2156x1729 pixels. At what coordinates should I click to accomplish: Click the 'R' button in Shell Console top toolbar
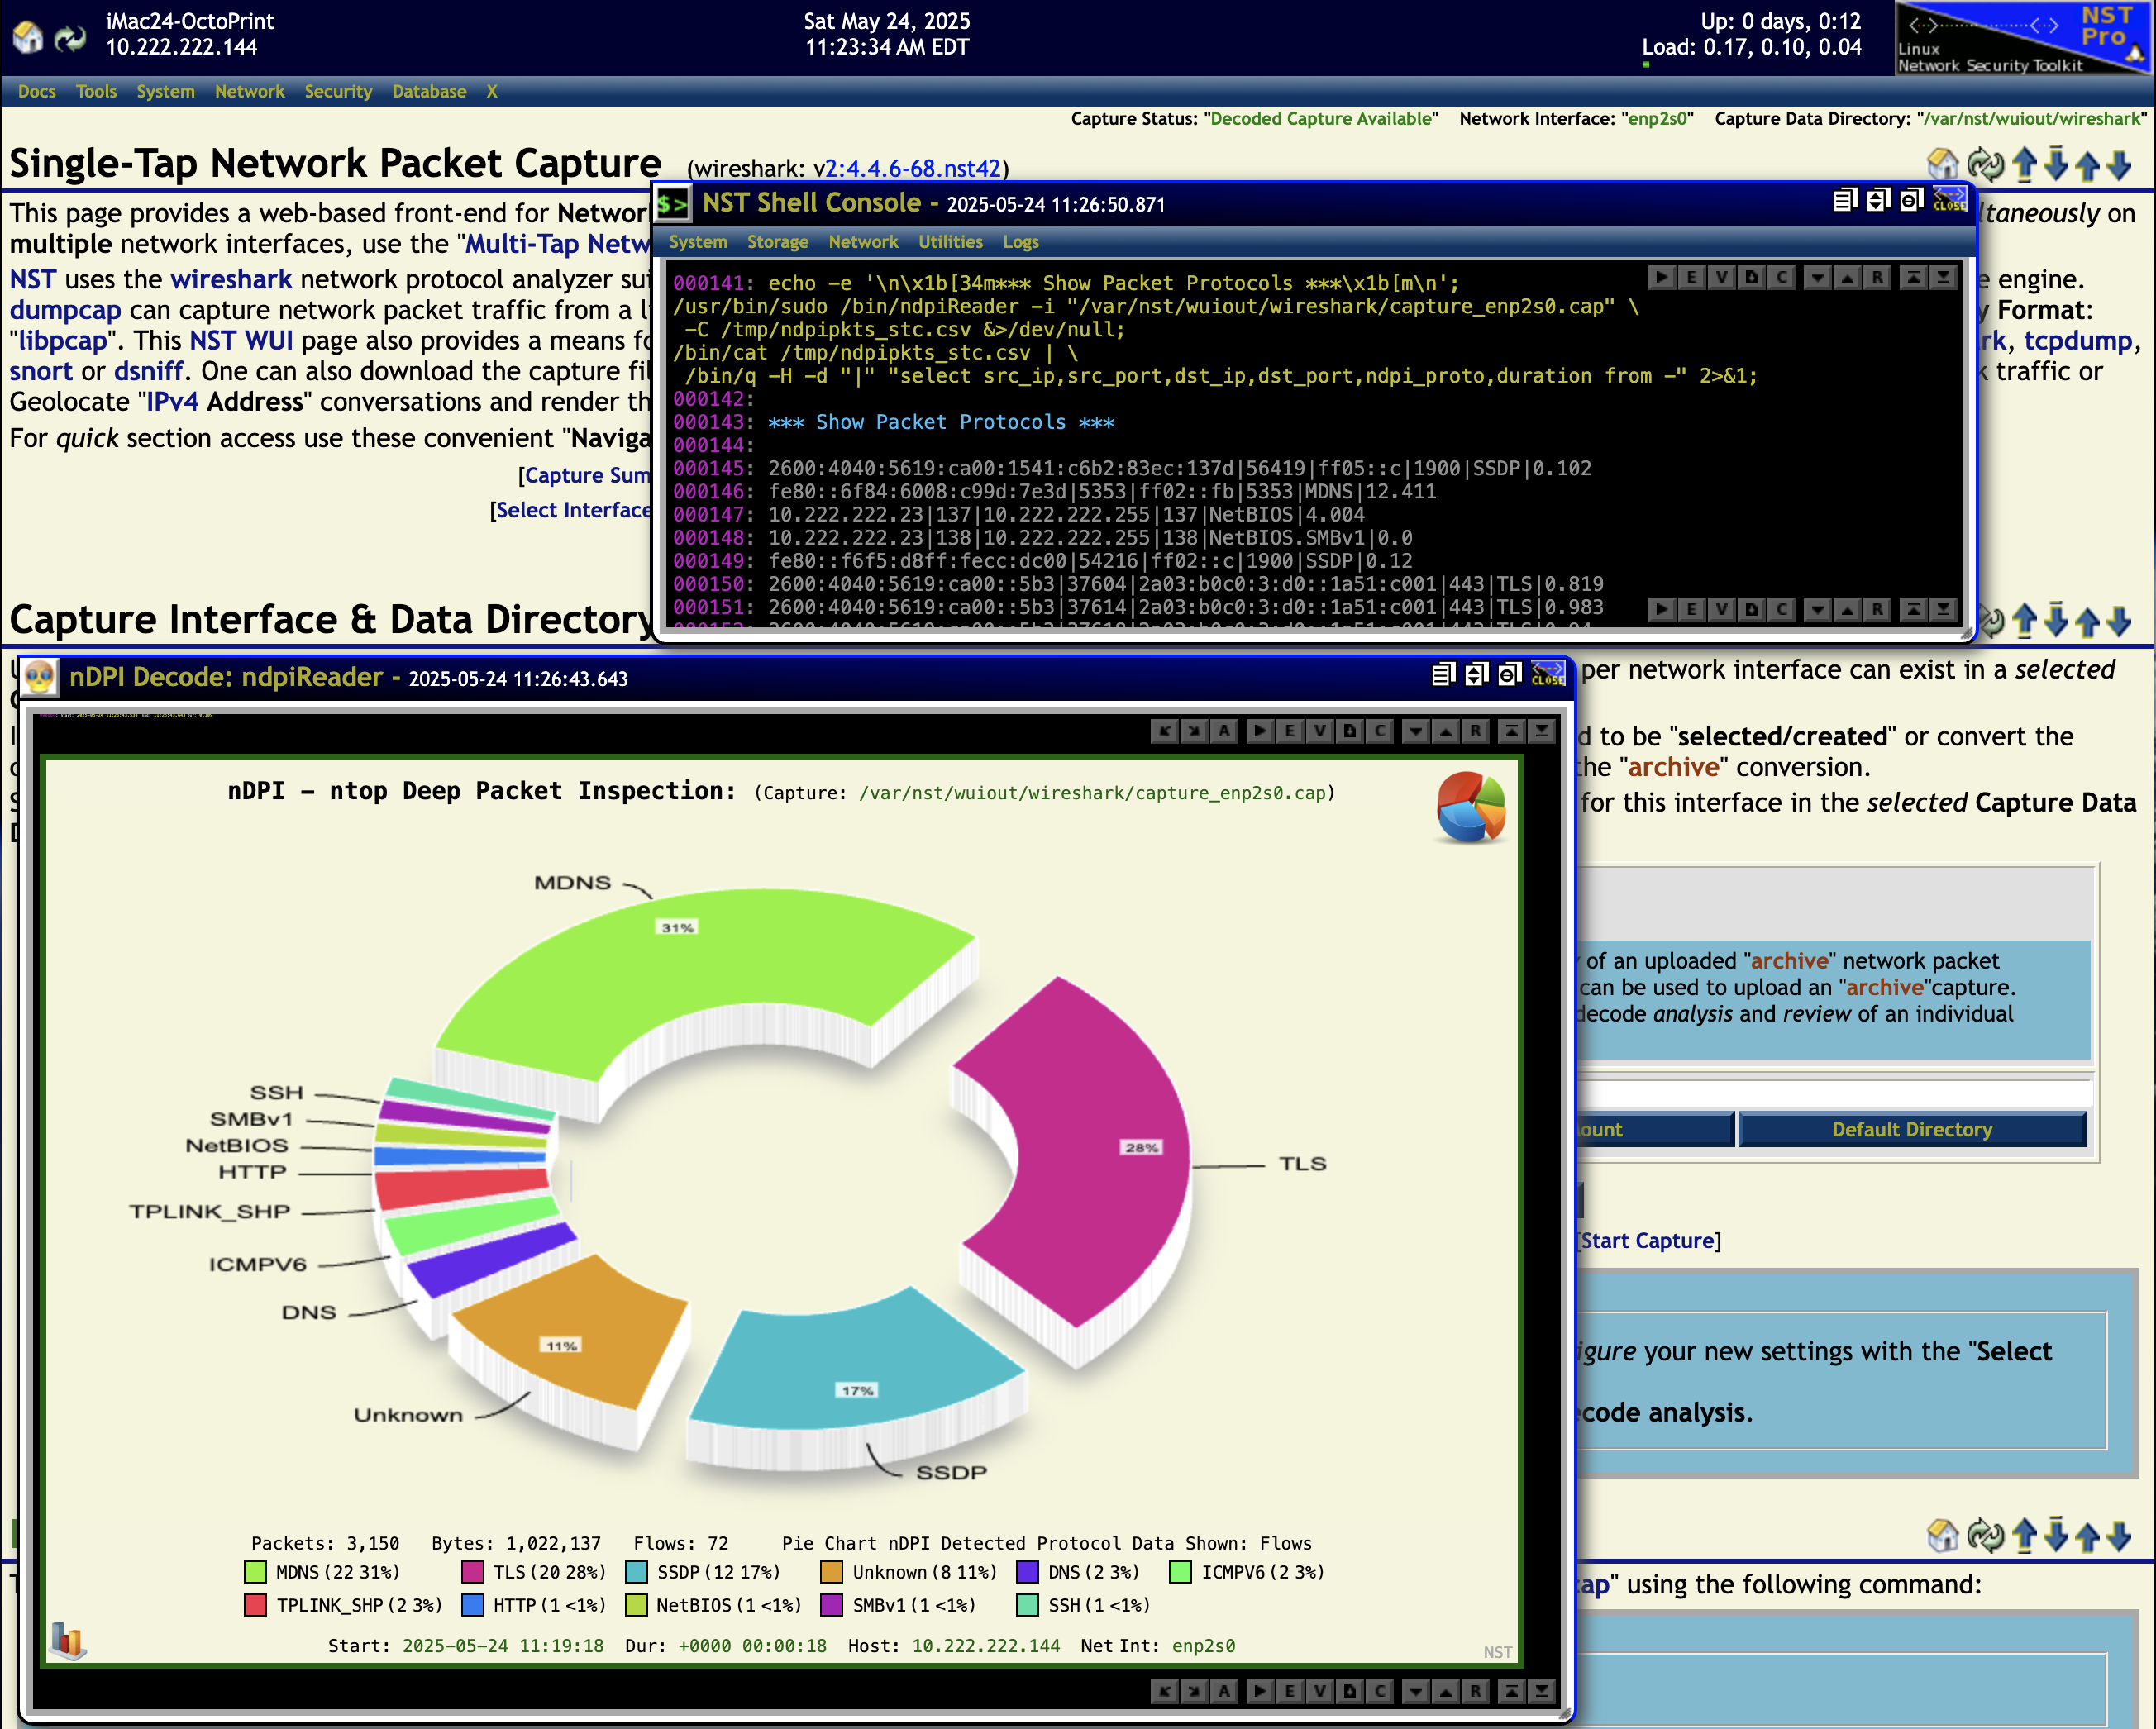pos(1877,277)
